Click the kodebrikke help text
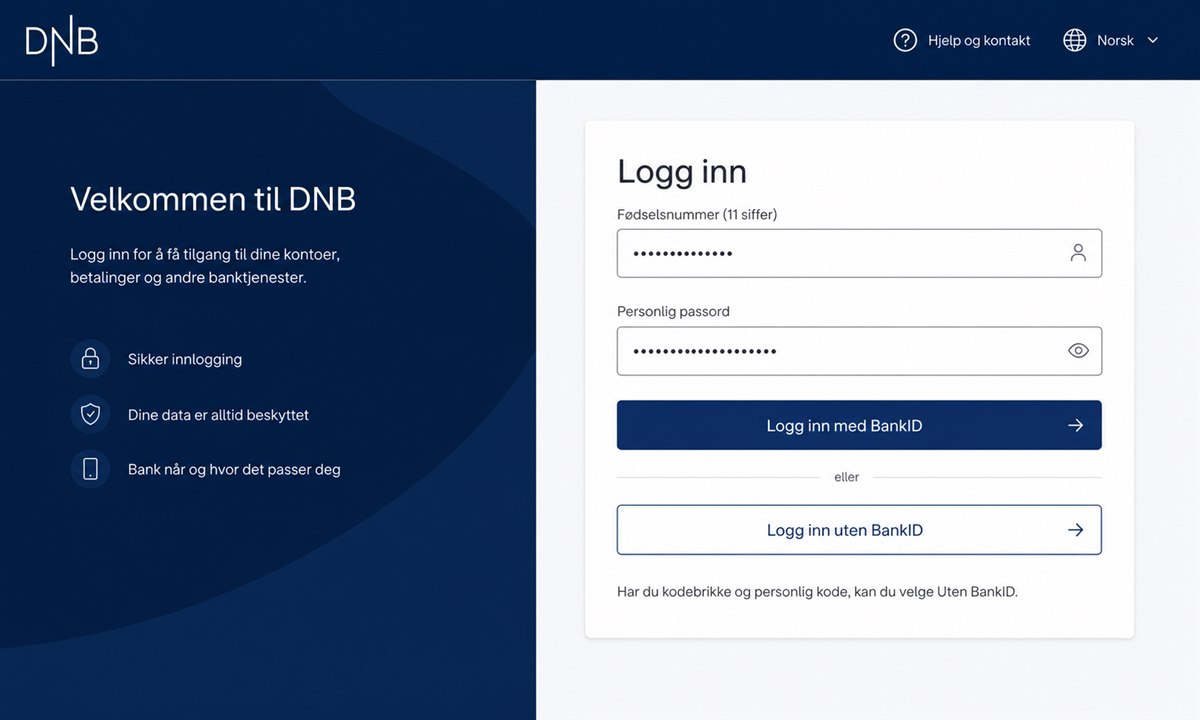Image resolution: width=1200 pixels, height=720 pixels. coord(817,592)
